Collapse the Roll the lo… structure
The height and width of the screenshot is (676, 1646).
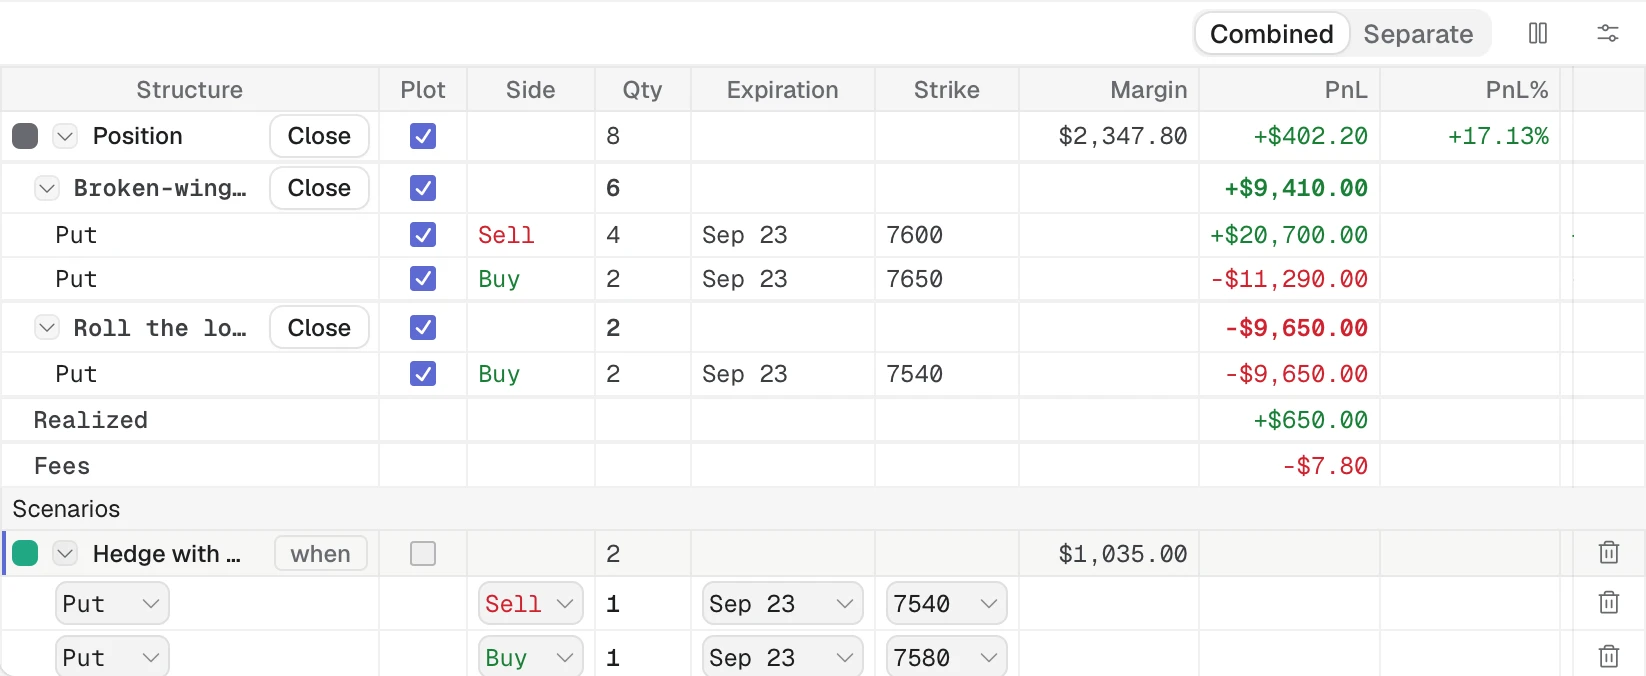click(x=46, y=328)
